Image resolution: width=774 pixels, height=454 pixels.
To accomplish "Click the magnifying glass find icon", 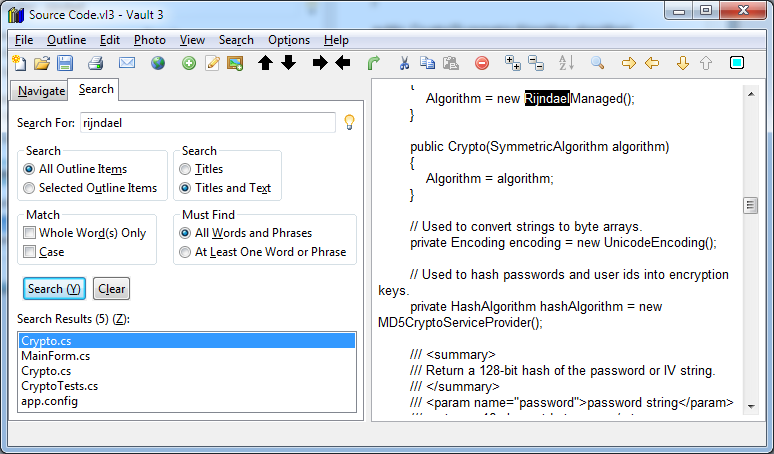I will click(597, 63).
